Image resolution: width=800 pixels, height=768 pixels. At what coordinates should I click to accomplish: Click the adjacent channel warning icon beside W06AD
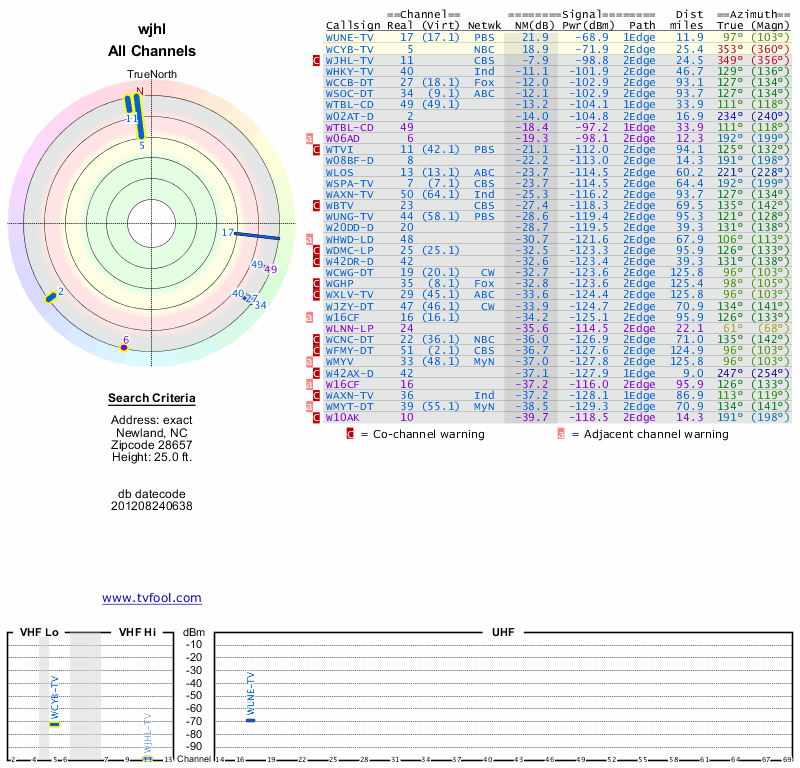310,138
